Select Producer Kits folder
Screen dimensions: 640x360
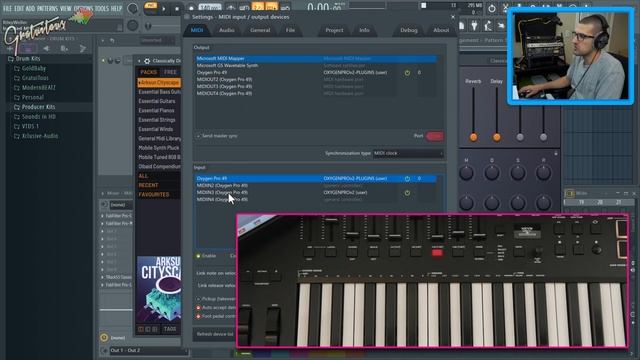pos(38,107)
